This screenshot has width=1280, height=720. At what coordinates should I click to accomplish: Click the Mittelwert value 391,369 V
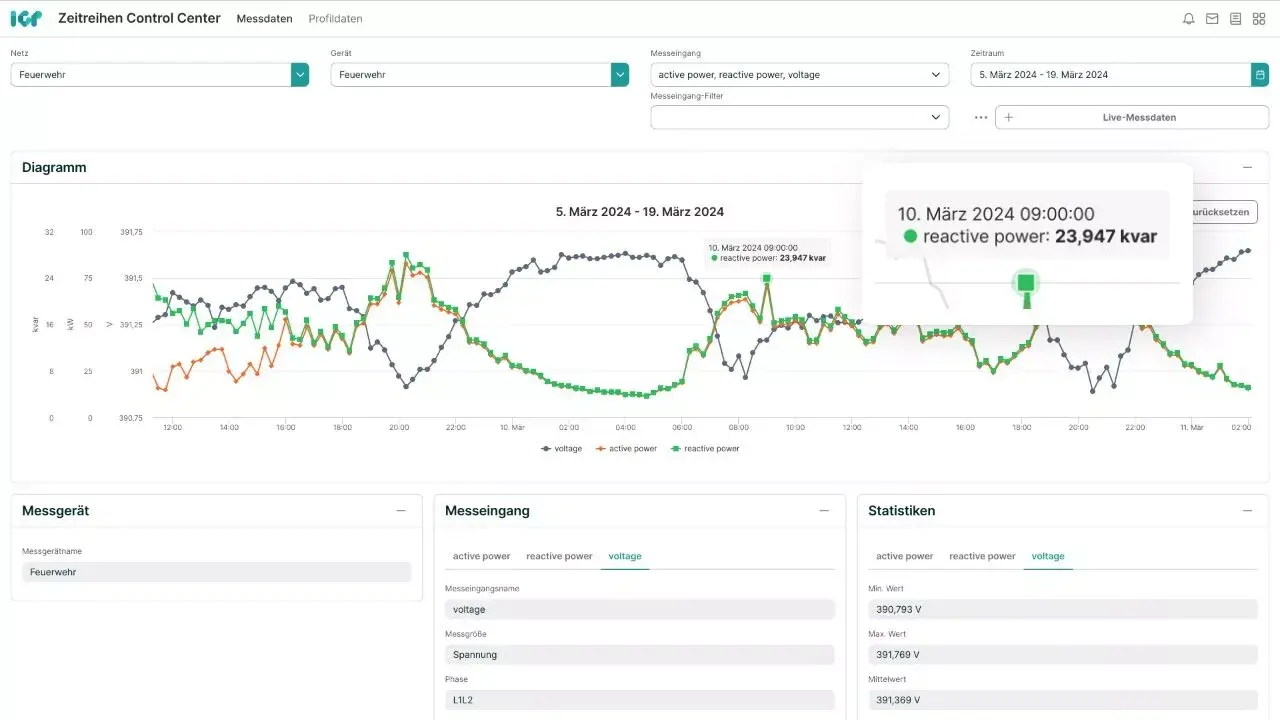1063,700
